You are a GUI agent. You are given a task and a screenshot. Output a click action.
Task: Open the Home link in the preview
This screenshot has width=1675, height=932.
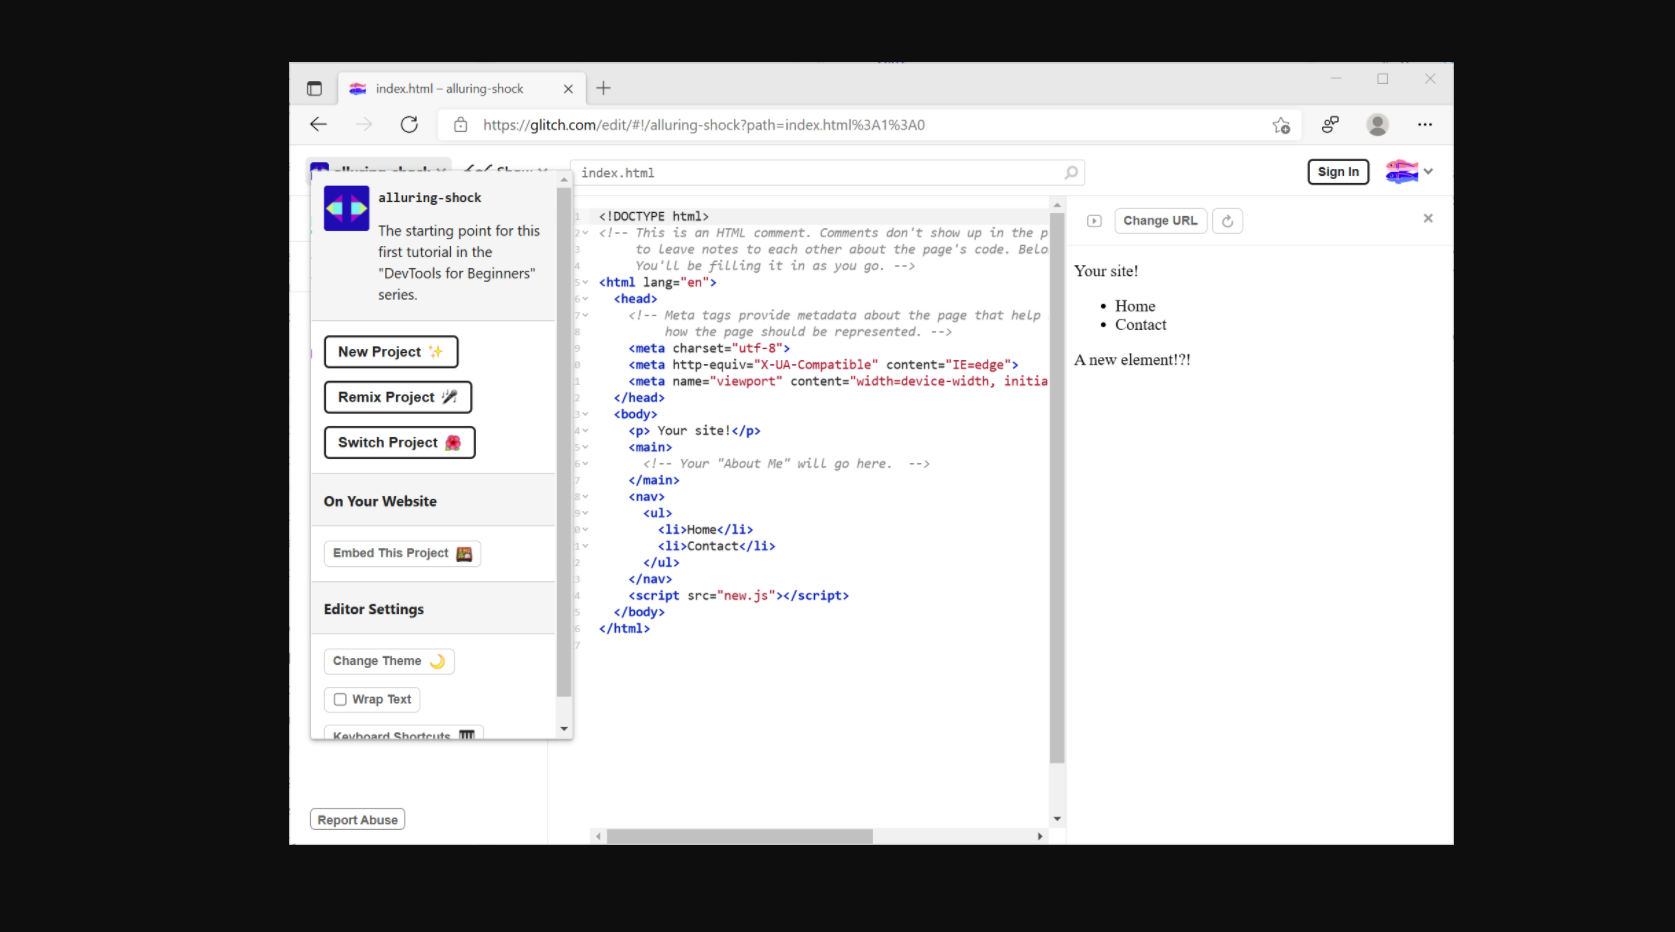coord(1135,305)
